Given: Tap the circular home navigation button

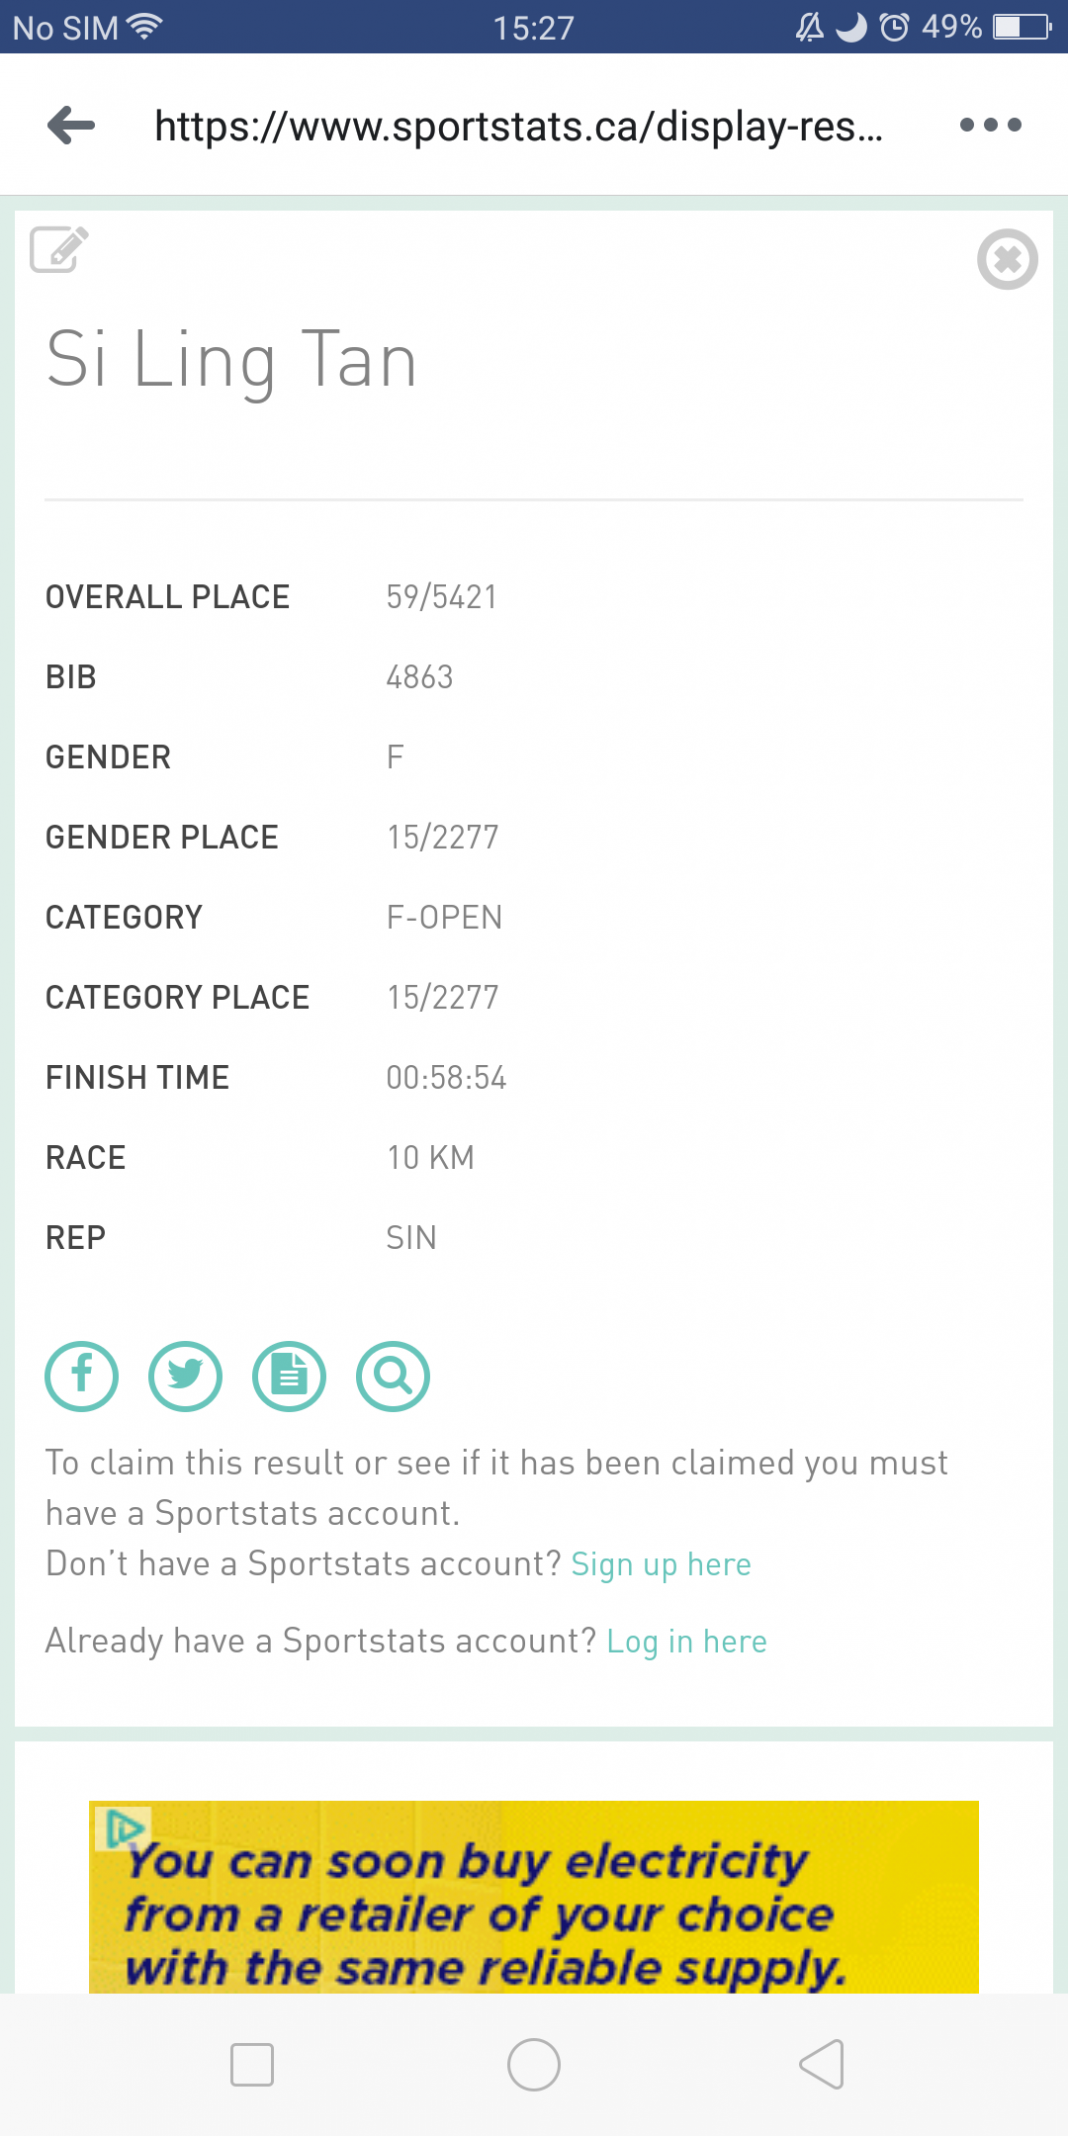Looking at the screenshot, I should coord(534,2065).
